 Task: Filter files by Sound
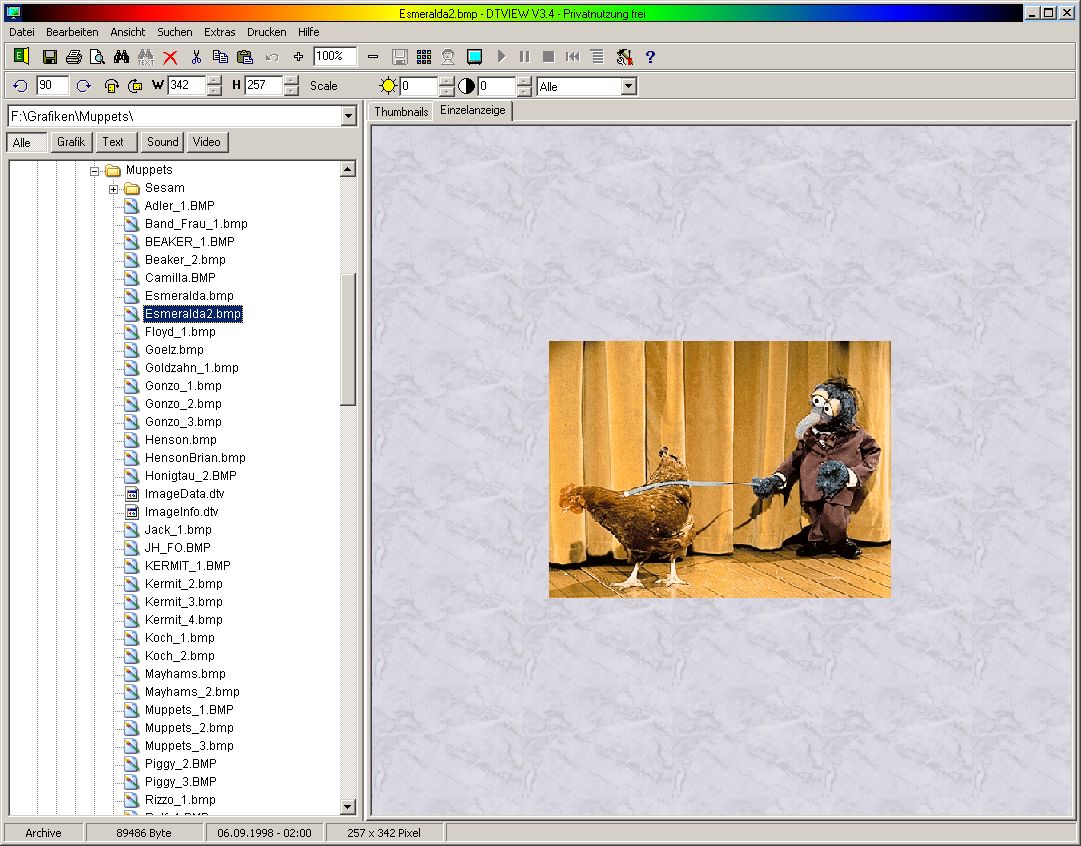(163, 142)
